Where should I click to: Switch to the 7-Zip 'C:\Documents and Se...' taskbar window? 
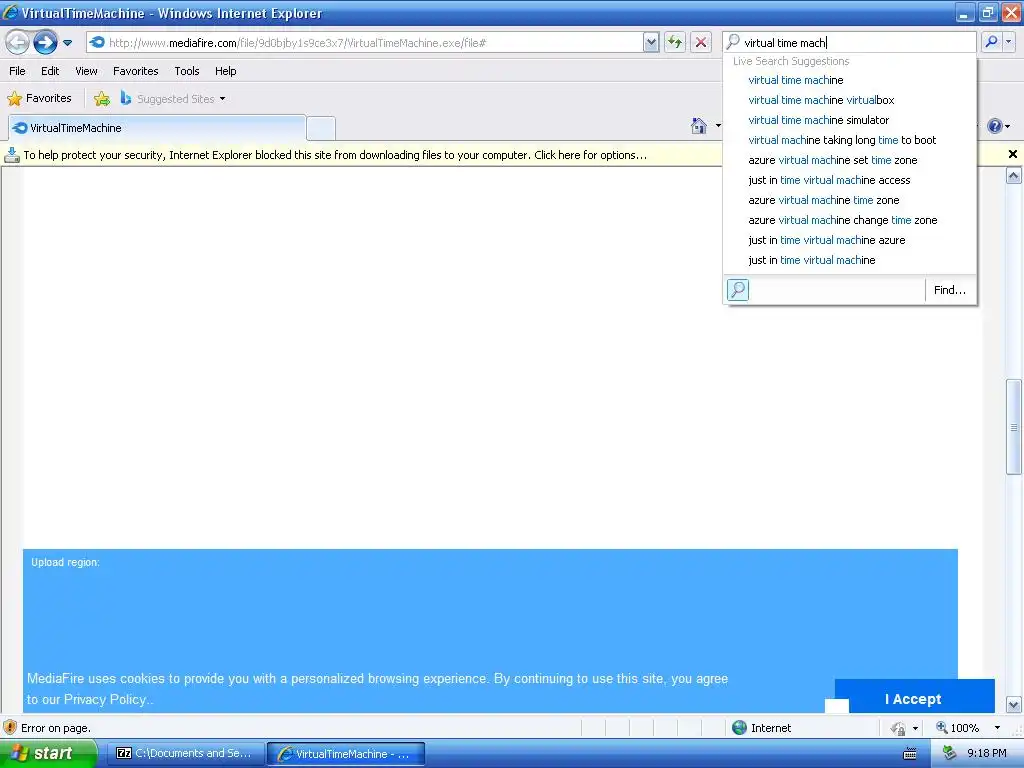point(185,754)
